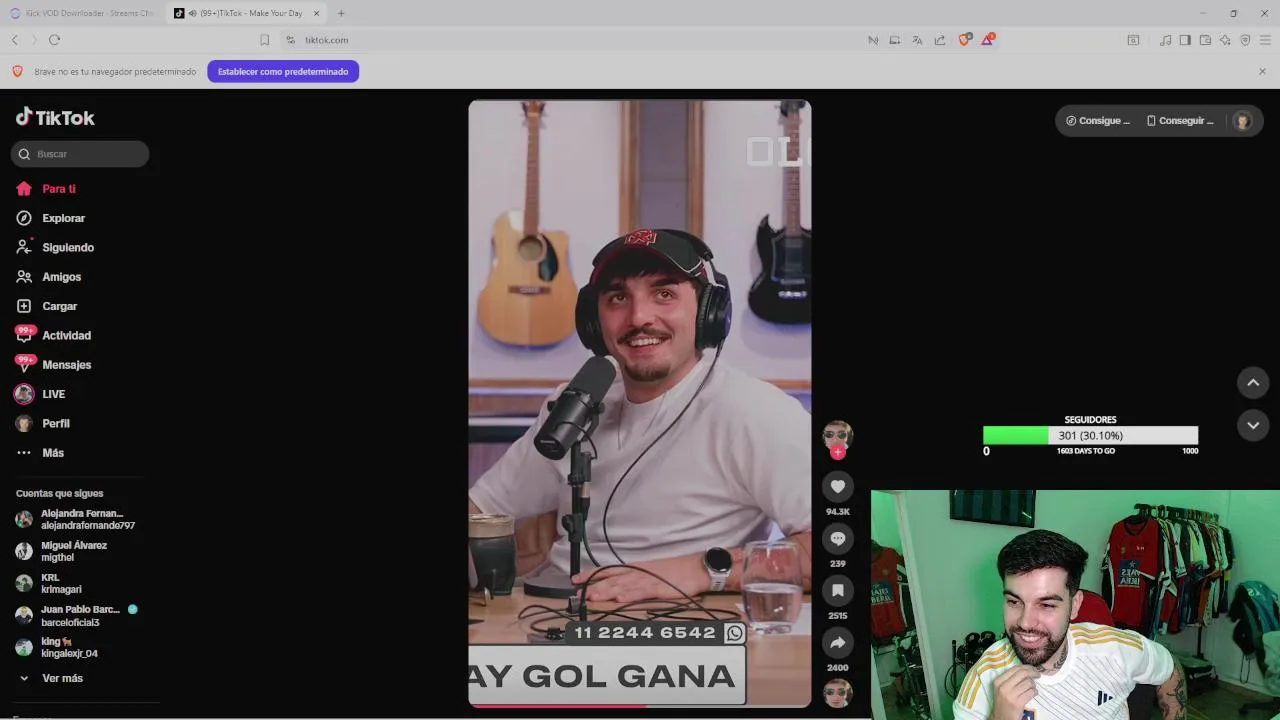Go to the Explorar section
The width and height of the screenshot is (1280, 720).
click(51, 218)
